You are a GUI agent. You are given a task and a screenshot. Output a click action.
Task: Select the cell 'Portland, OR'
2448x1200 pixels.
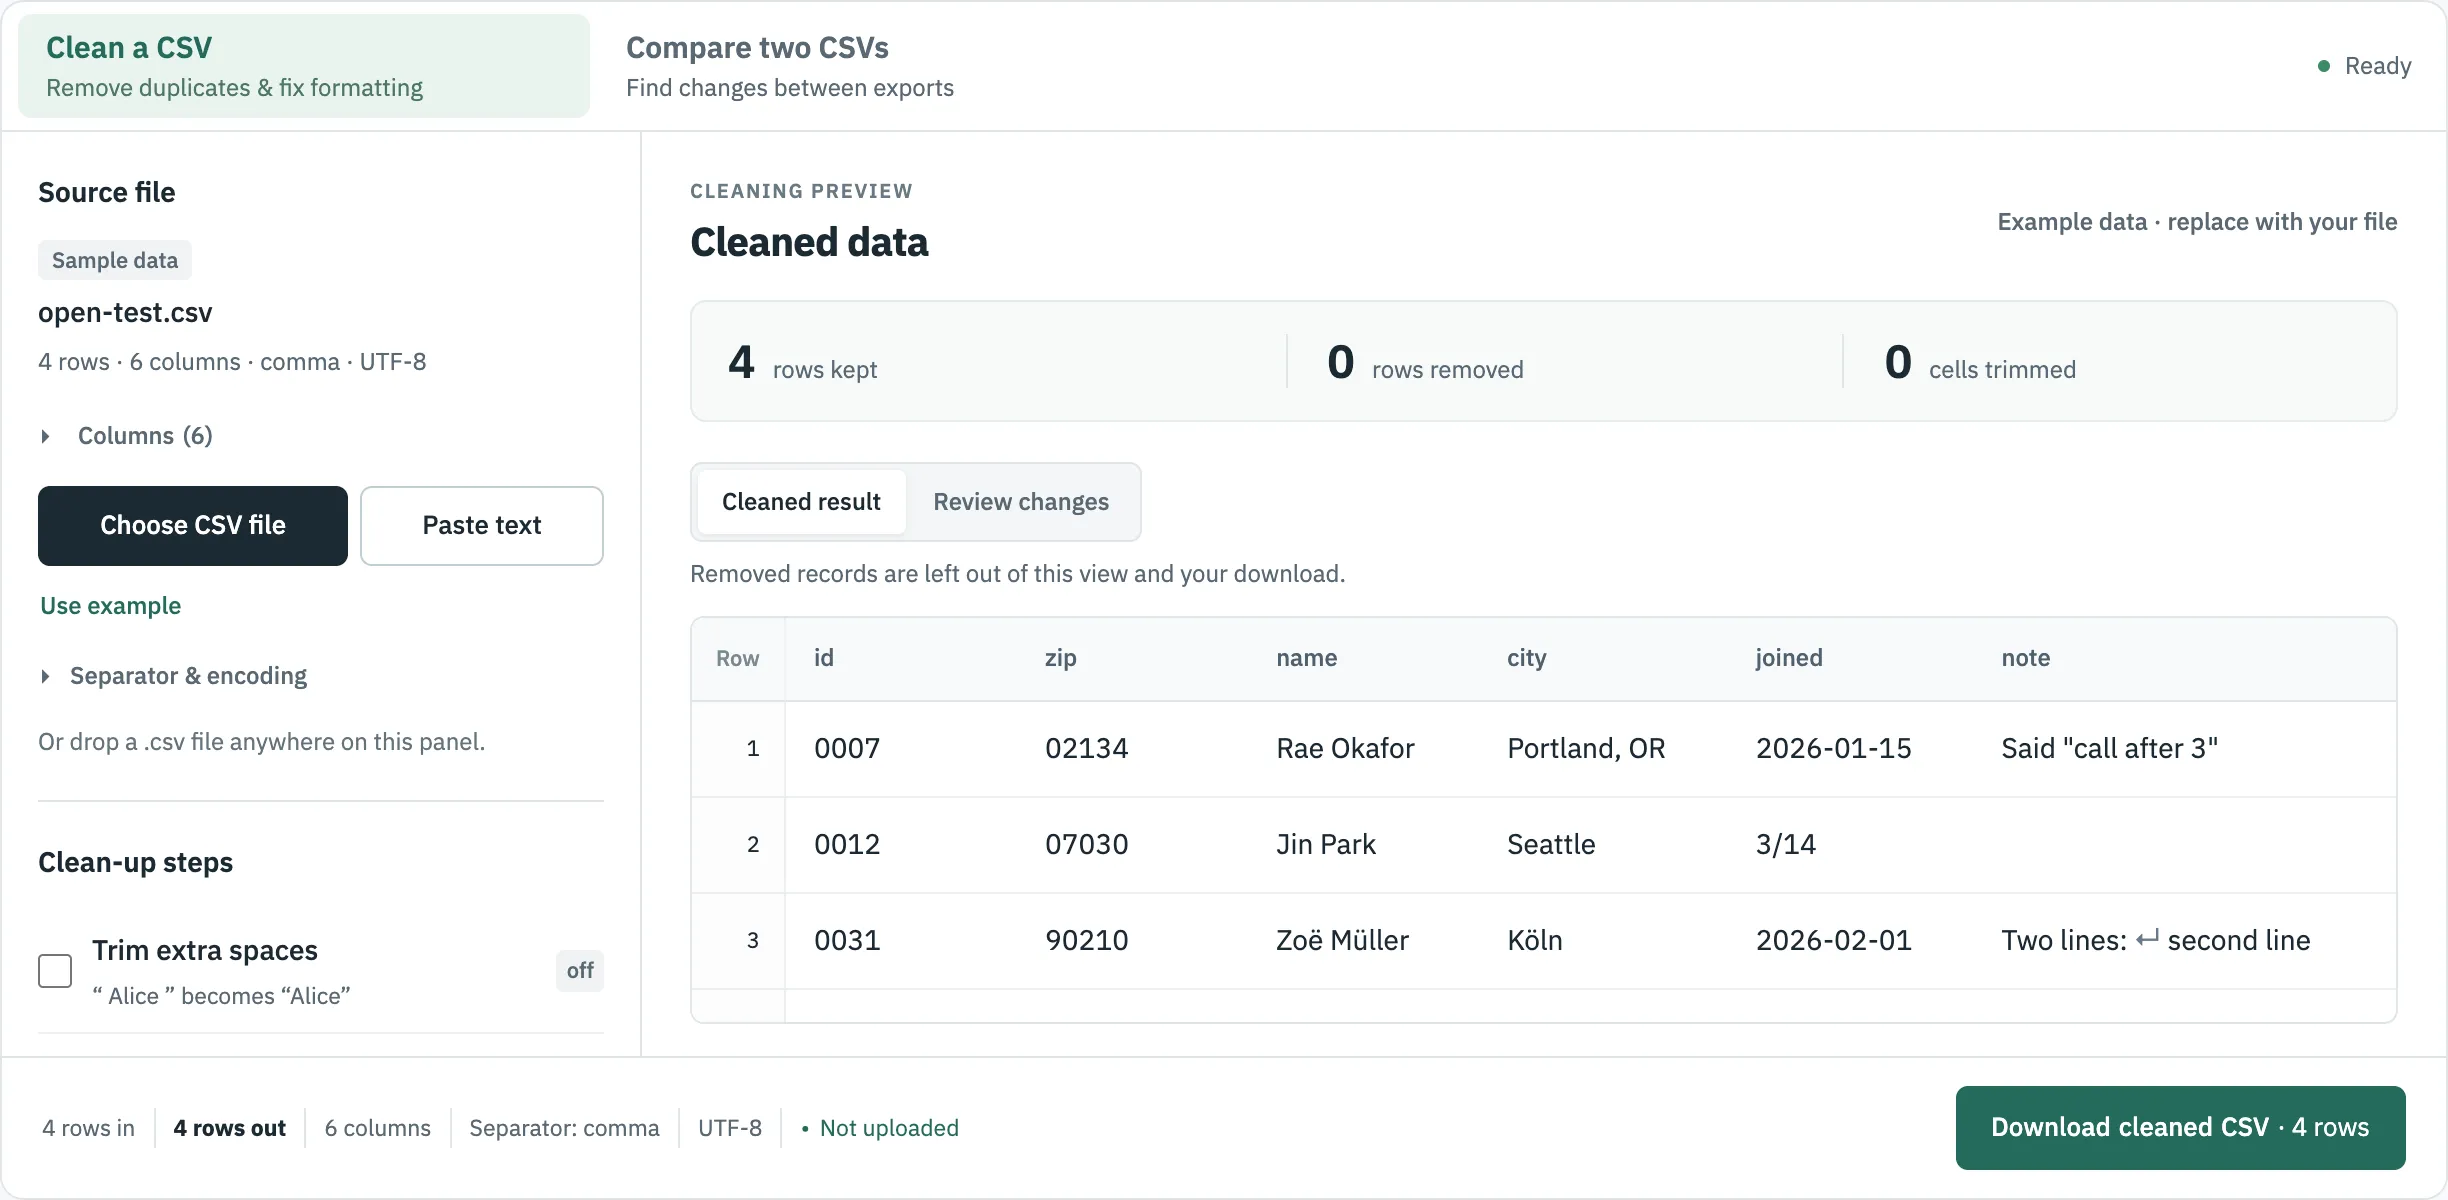click(1586, 748)
